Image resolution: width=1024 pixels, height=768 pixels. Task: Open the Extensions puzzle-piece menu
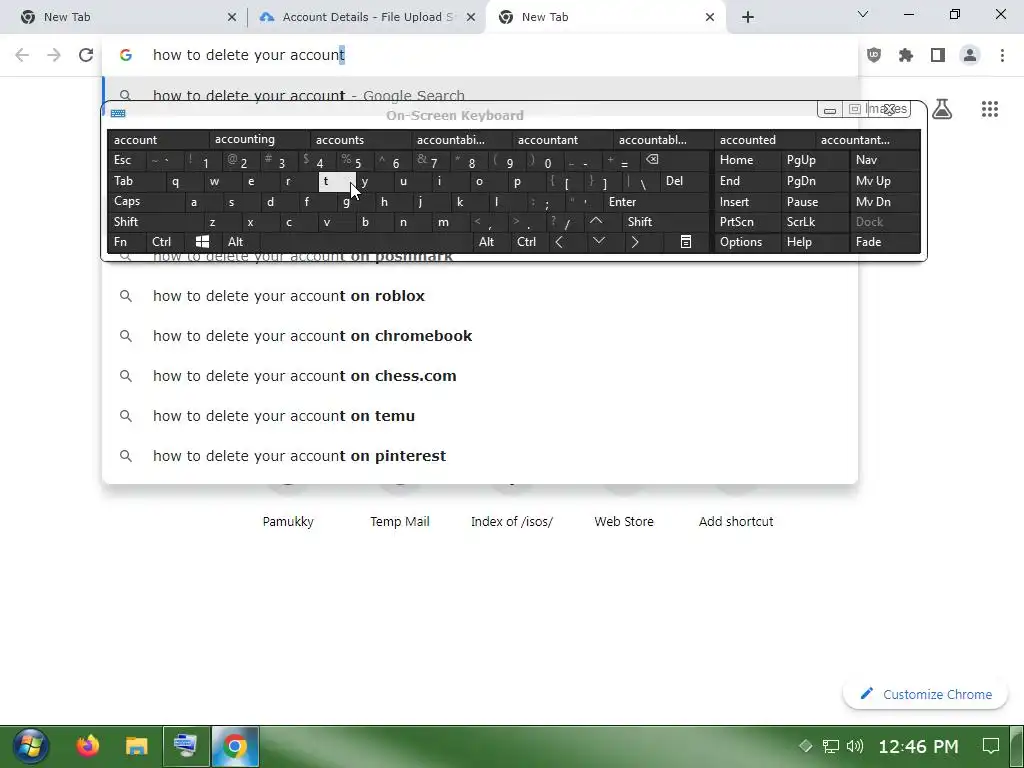(906, 55)
